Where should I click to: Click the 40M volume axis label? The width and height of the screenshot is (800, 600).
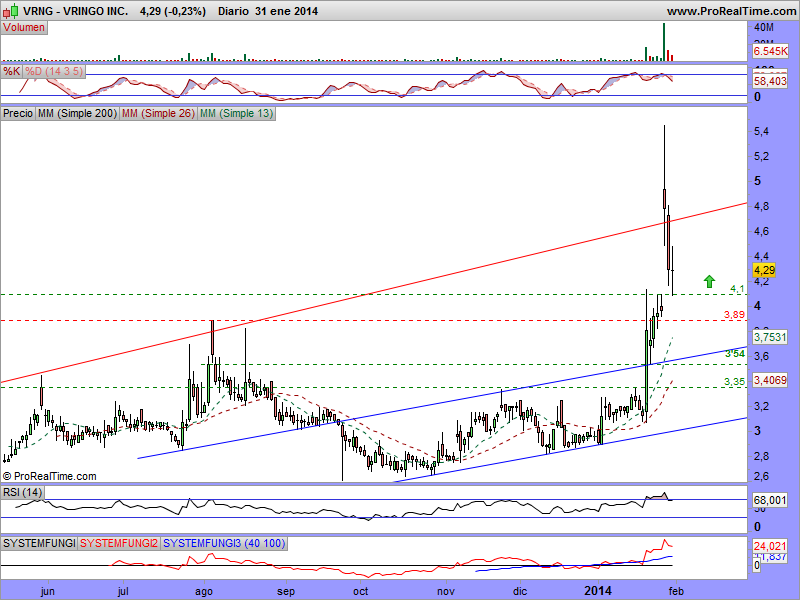click(764, 28)
